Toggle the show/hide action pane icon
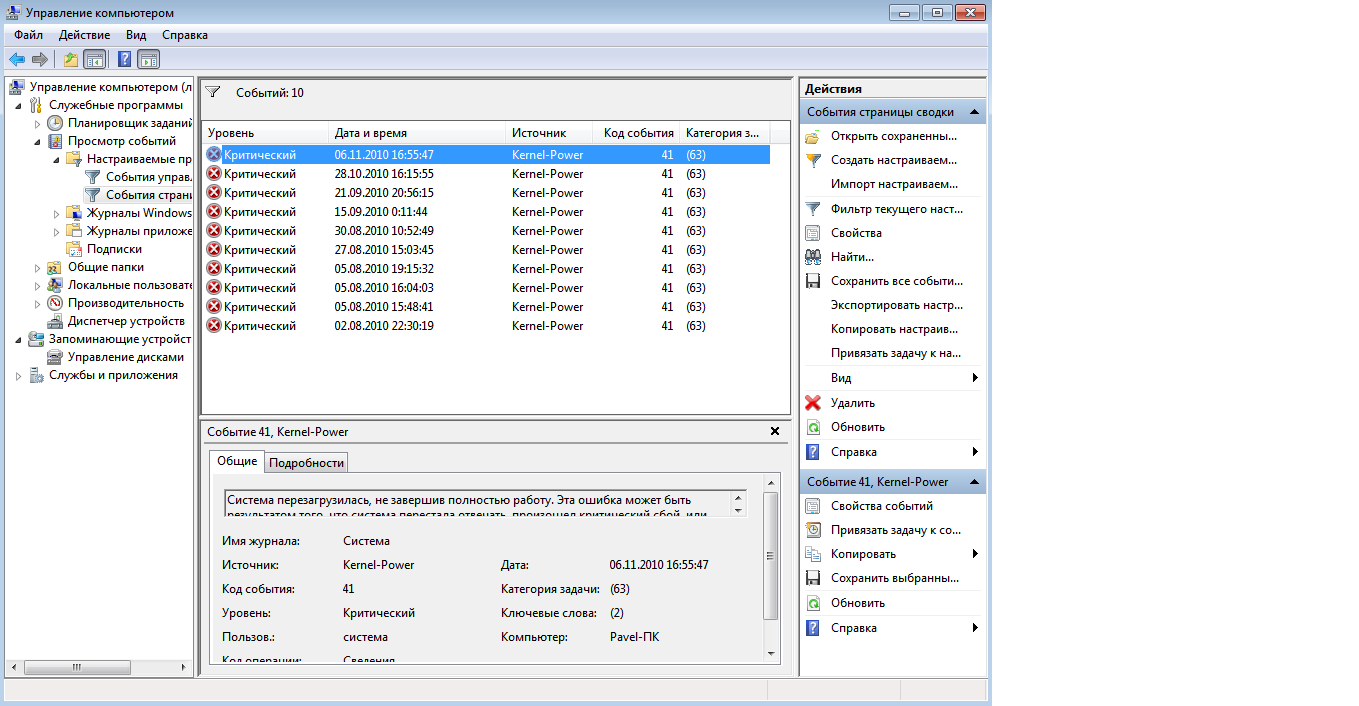Image resolution: width=1359 pixels, height=706 pixels. pyautogui.click(x=148, y=59)
